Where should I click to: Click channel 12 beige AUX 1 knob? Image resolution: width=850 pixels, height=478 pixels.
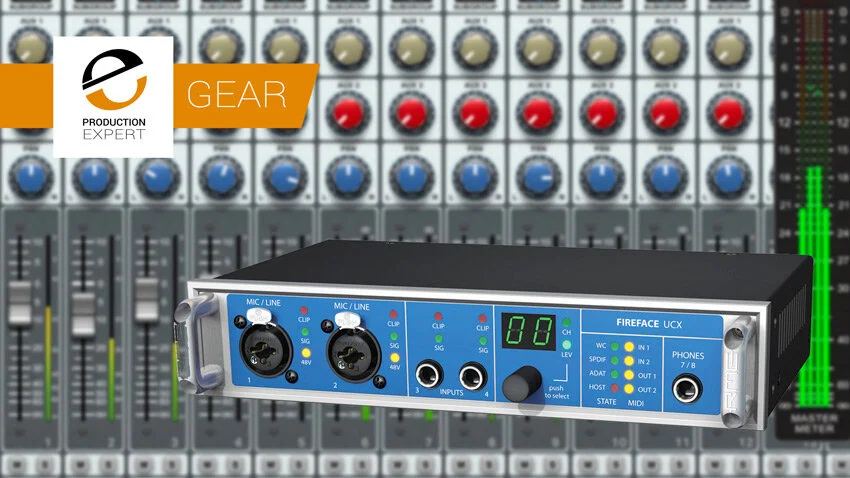point(729,47)
